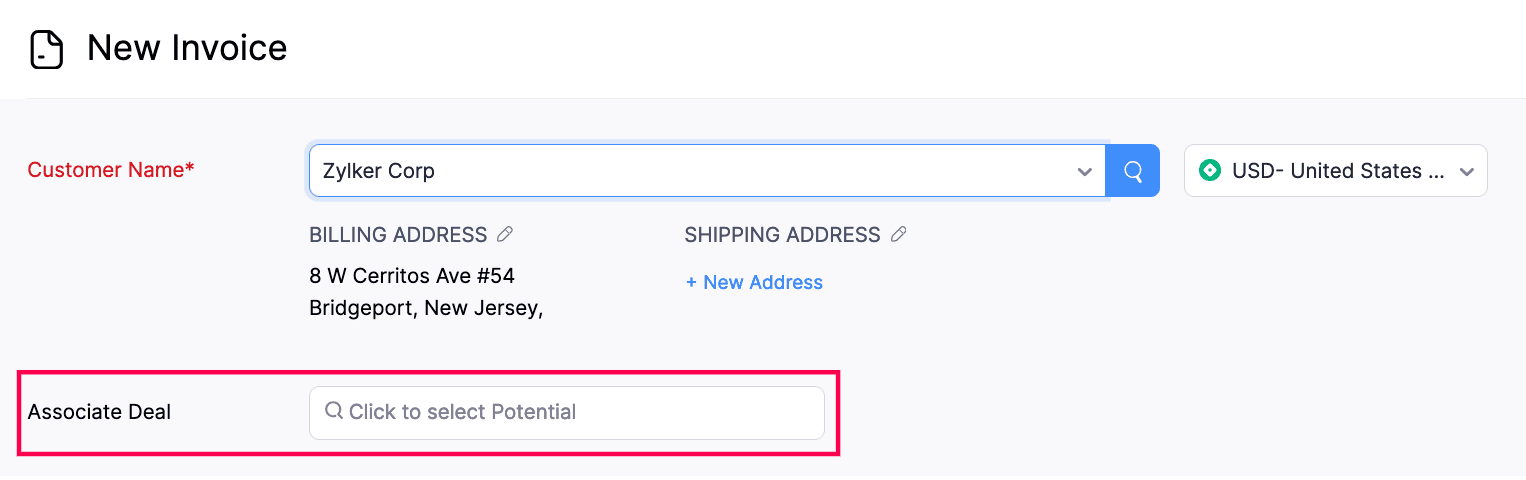
Task: Expand the Customer Name dropdown chevron
Action: pos(1084,172)
